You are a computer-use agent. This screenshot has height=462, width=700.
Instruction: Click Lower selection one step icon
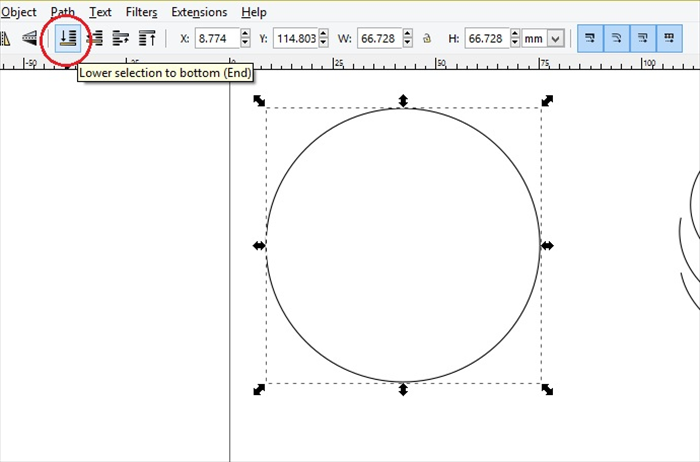95,38
